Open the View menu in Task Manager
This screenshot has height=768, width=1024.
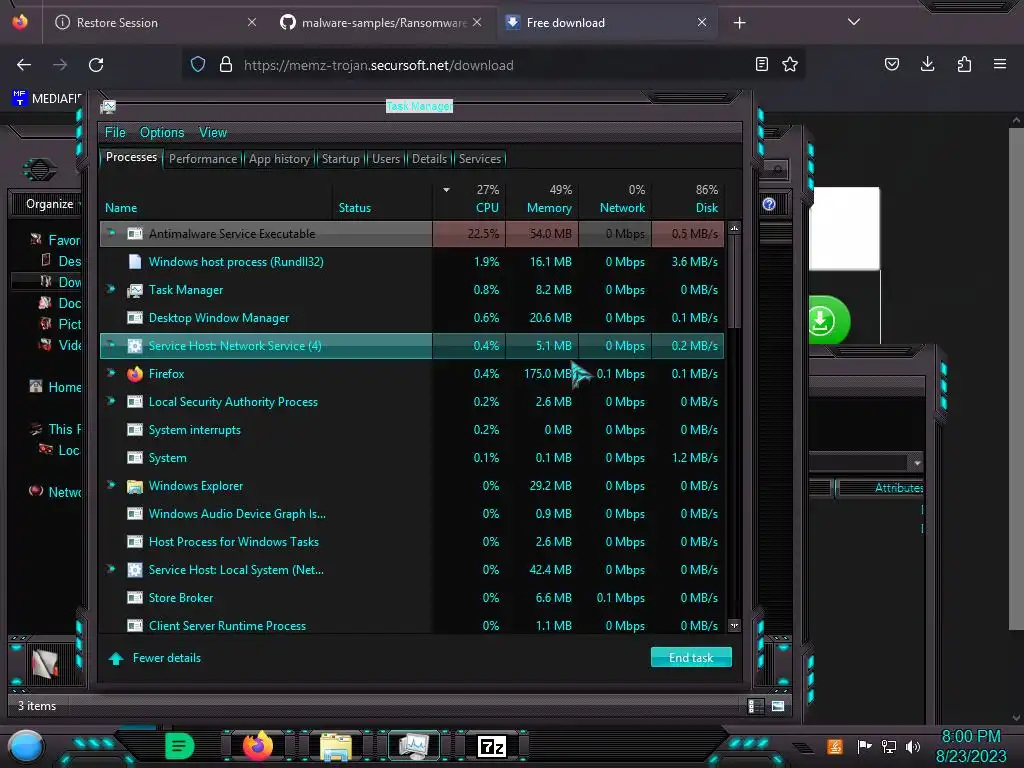[x=213, y=133]
